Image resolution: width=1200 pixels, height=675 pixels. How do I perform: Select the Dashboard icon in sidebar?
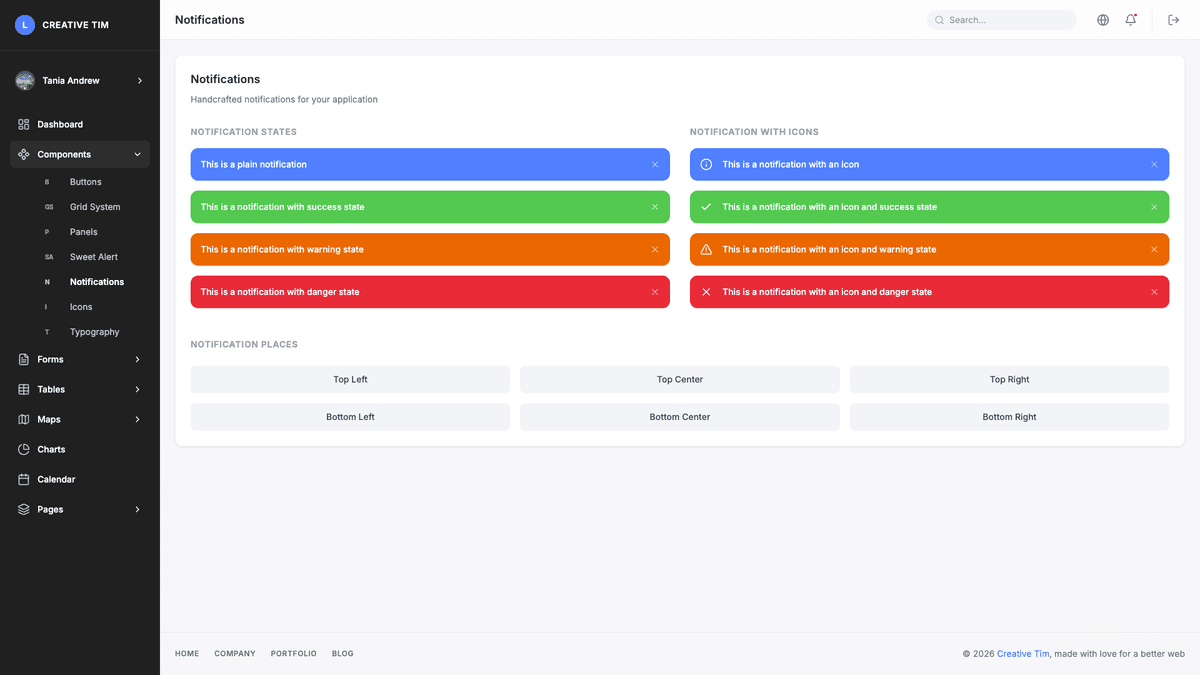coord(22,124)
